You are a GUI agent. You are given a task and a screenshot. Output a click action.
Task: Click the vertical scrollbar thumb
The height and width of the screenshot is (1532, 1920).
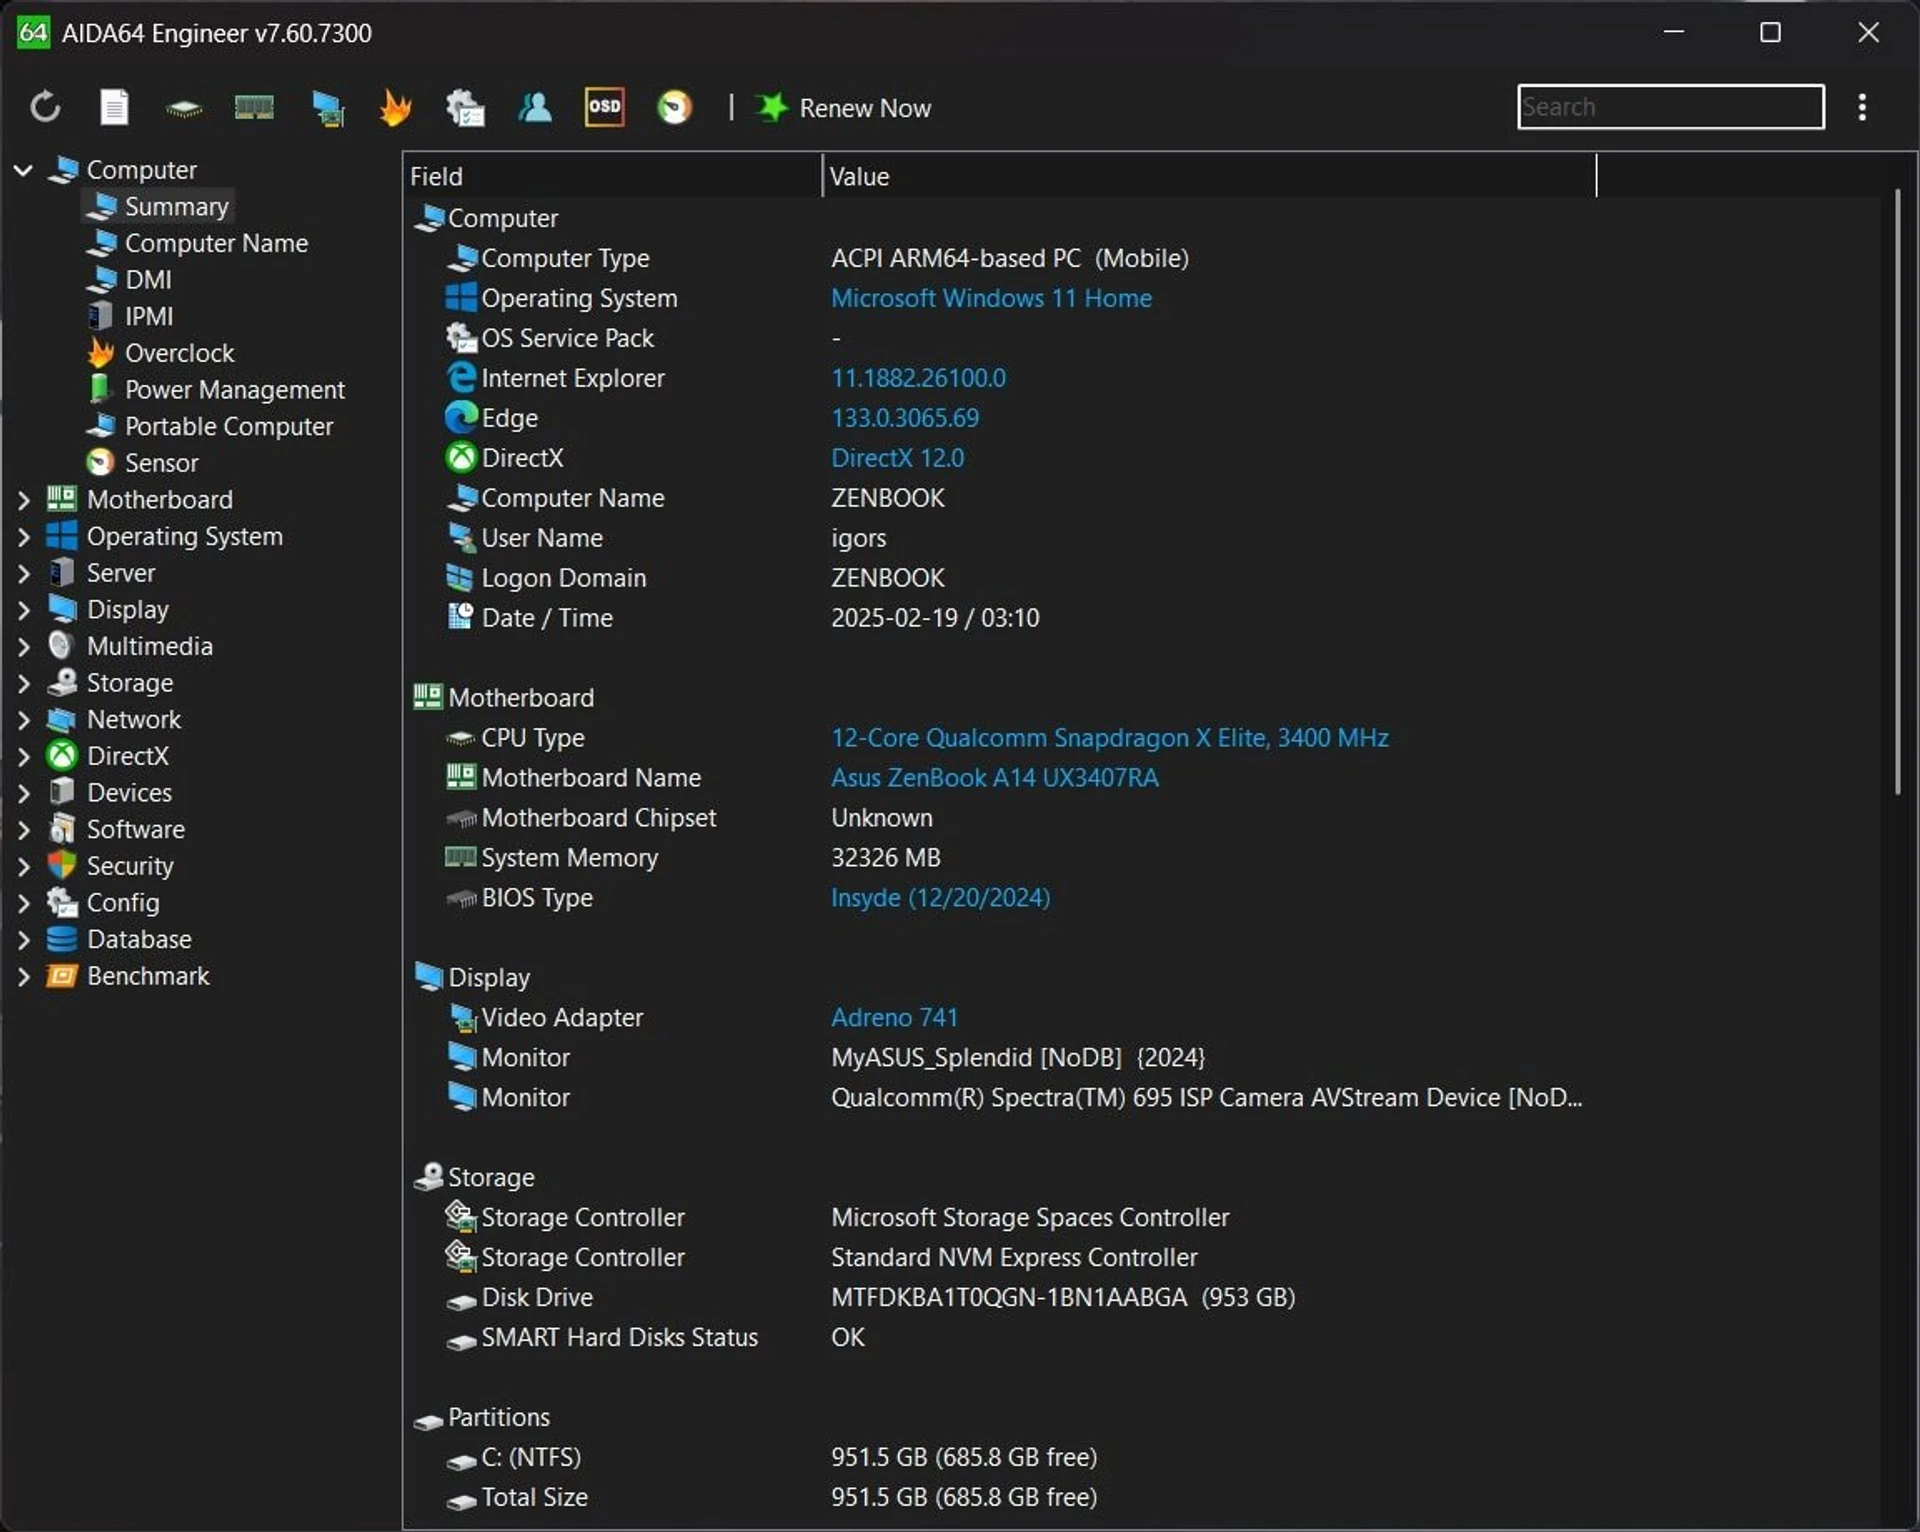1897,492
